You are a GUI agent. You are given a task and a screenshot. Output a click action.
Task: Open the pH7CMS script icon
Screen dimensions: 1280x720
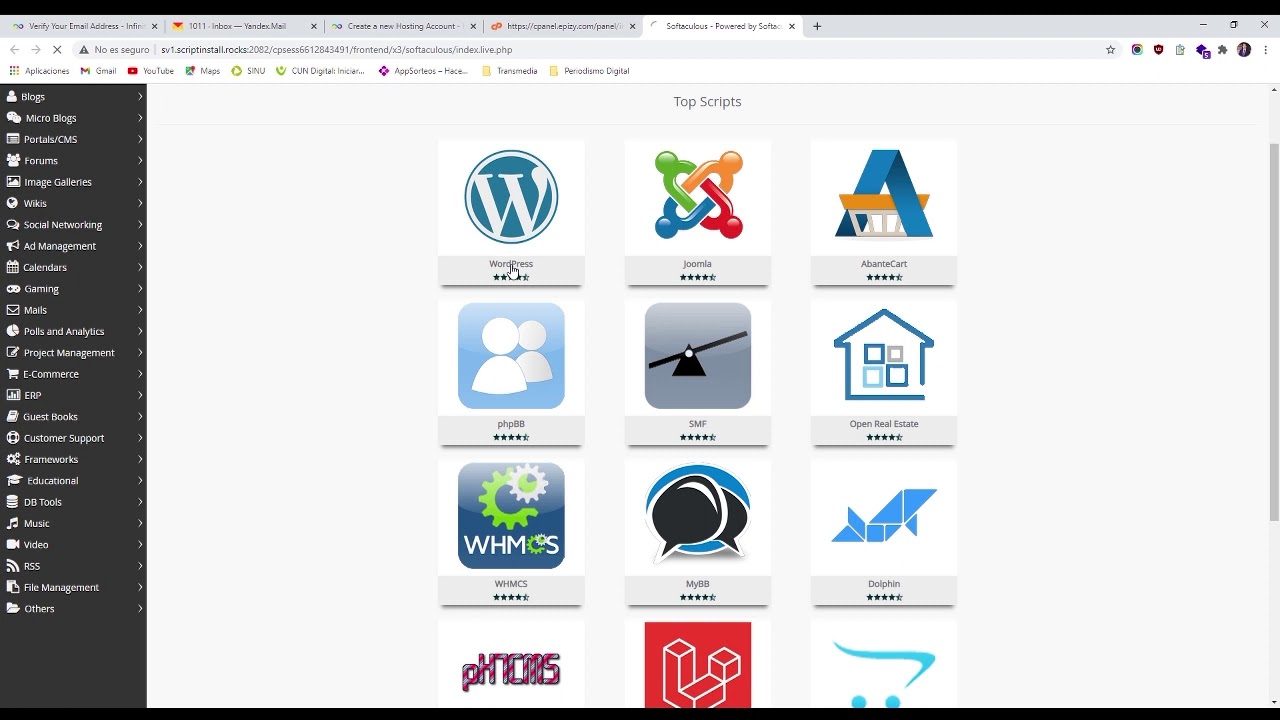[511, 672]
